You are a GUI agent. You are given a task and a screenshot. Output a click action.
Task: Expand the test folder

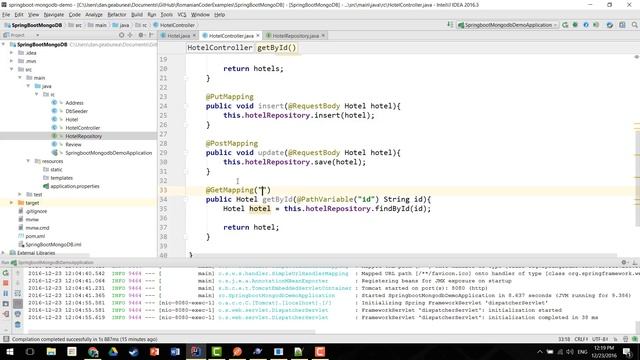(x=20, y=194)
